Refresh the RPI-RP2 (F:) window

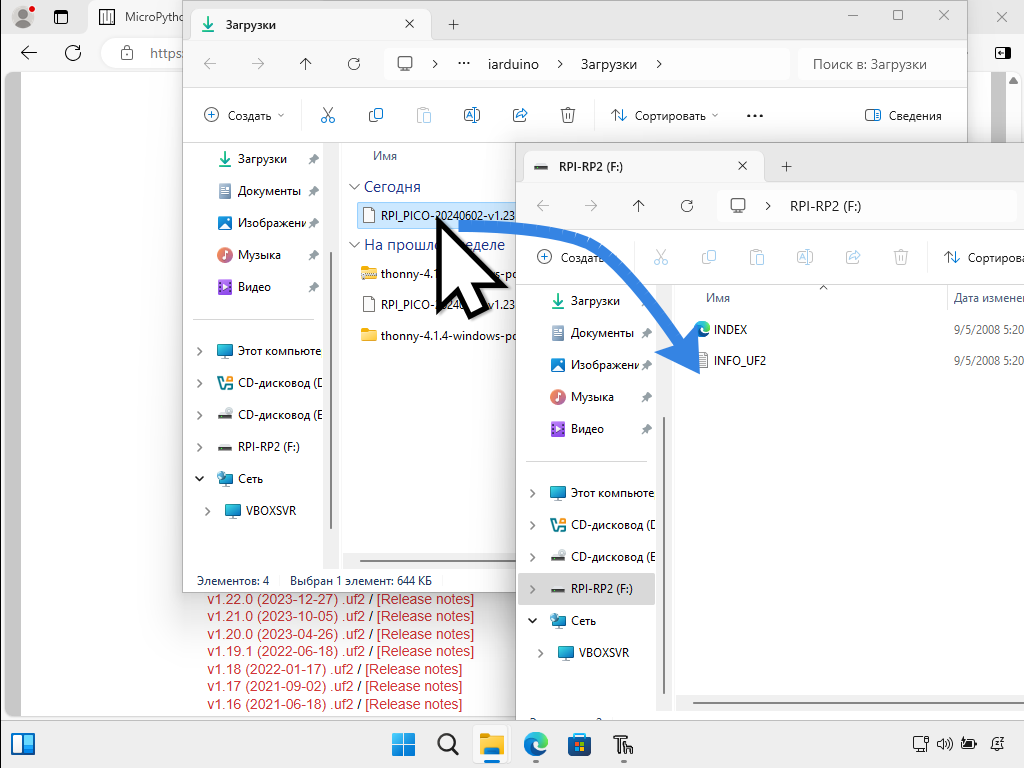click(x=687, y=206)
